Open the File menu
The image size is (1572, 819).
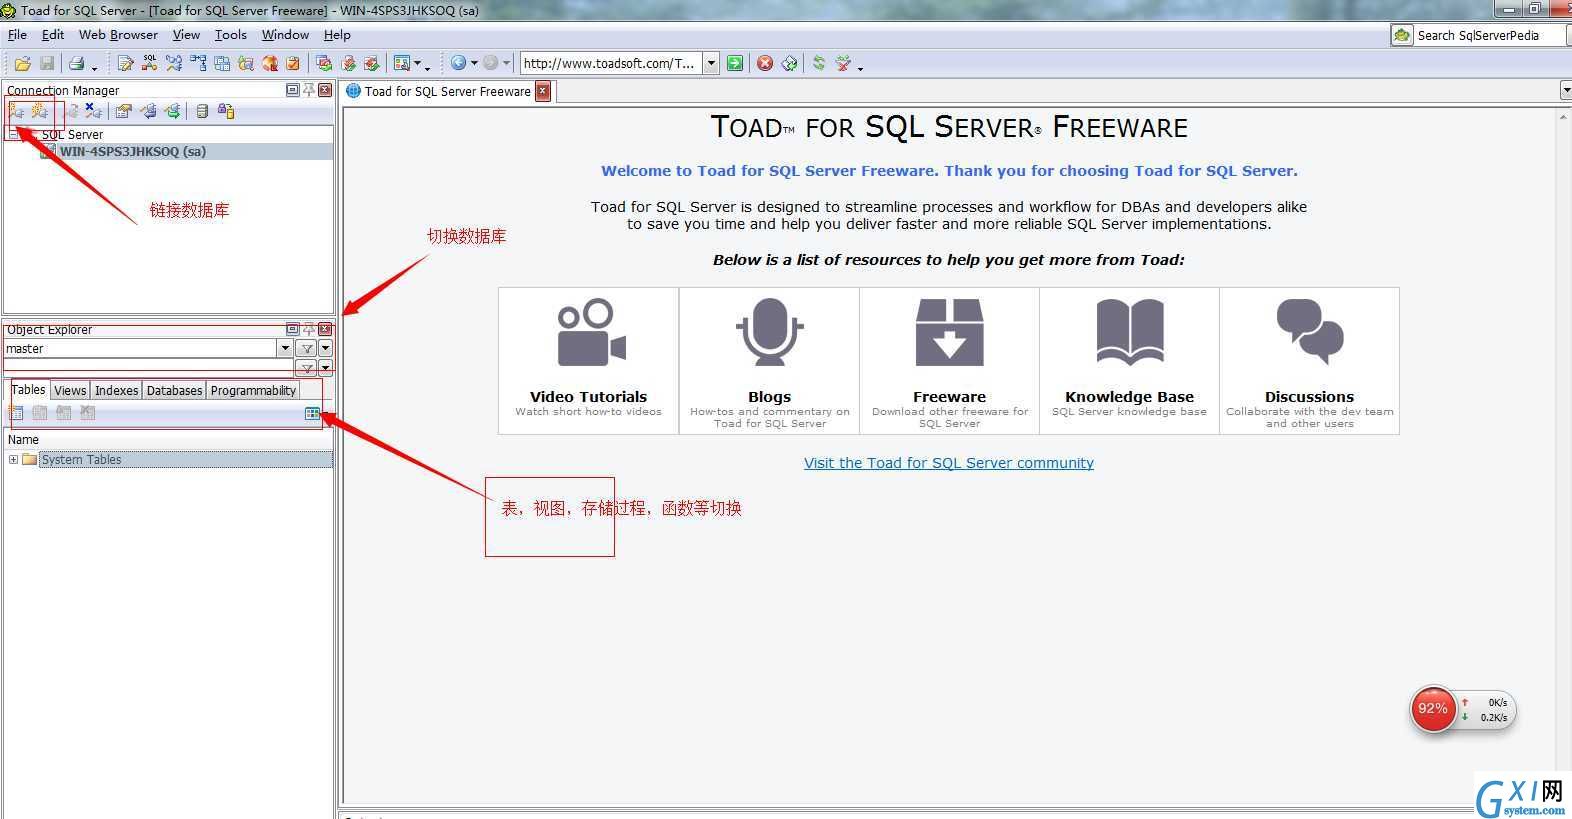[18, 35]
